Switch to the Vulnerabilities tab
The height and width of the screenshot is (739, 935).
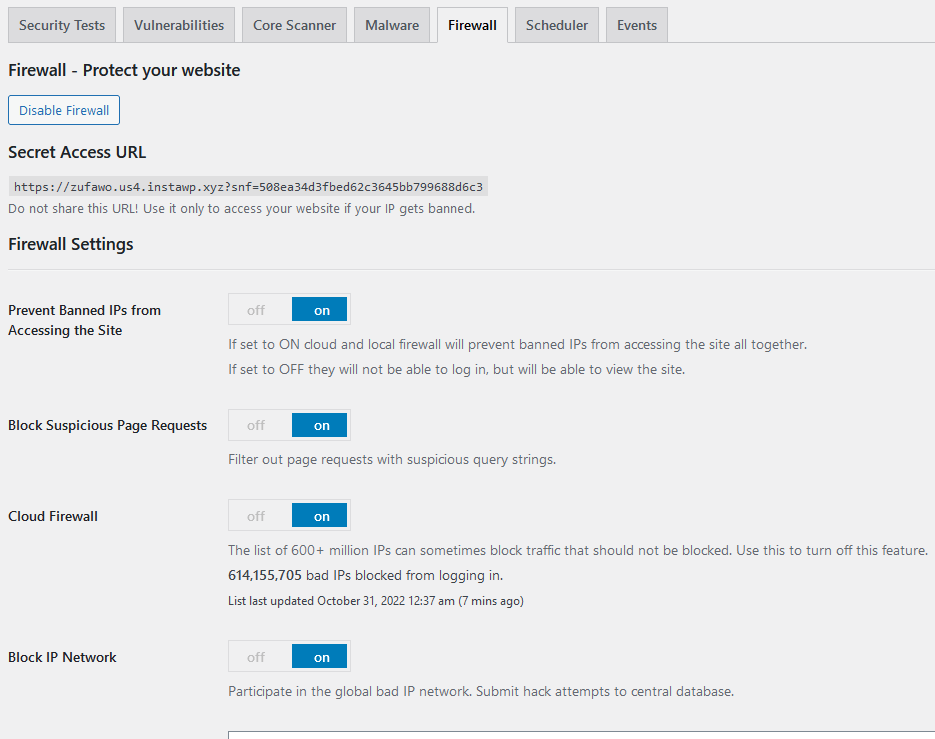point(179,25)
